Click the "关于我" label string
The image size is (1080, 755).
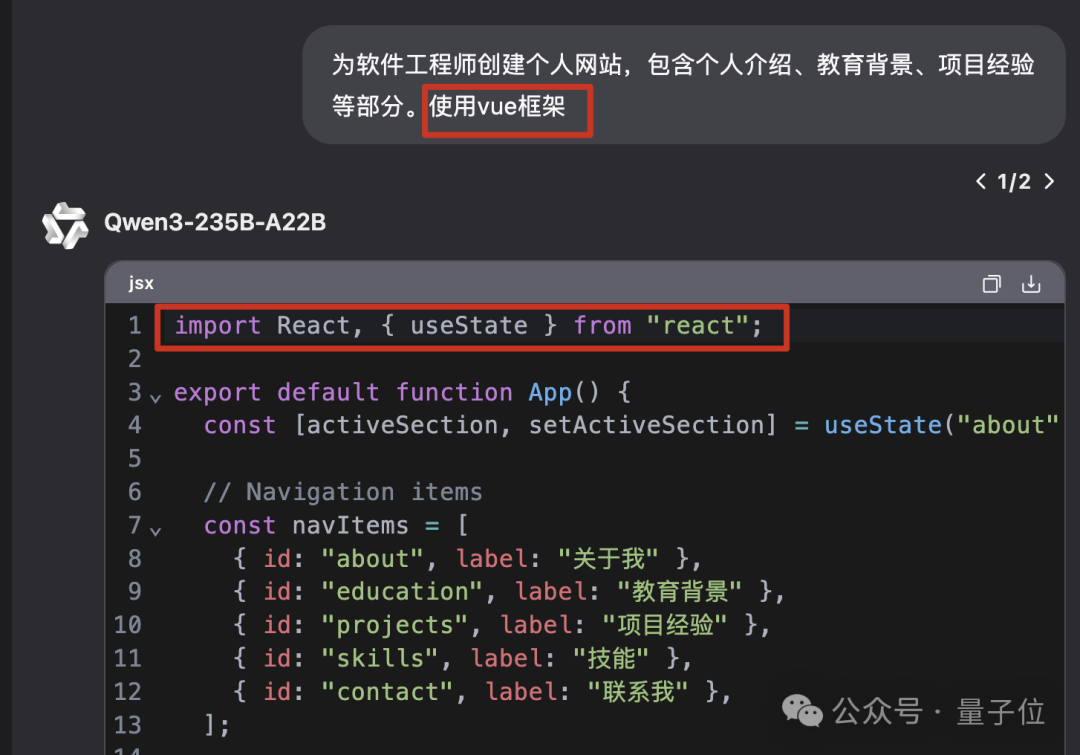click(x=609, y=558)
